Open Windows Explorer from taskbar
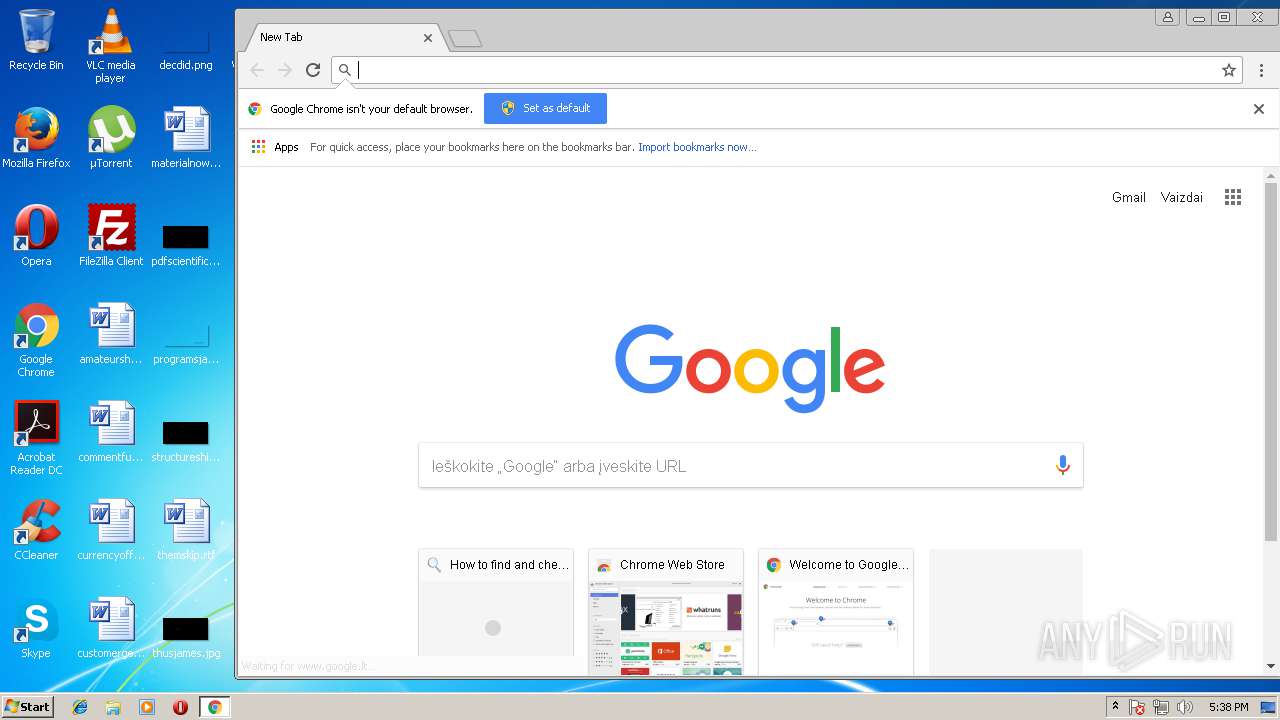Screen dimensions: 1280x720 (113, 707)
